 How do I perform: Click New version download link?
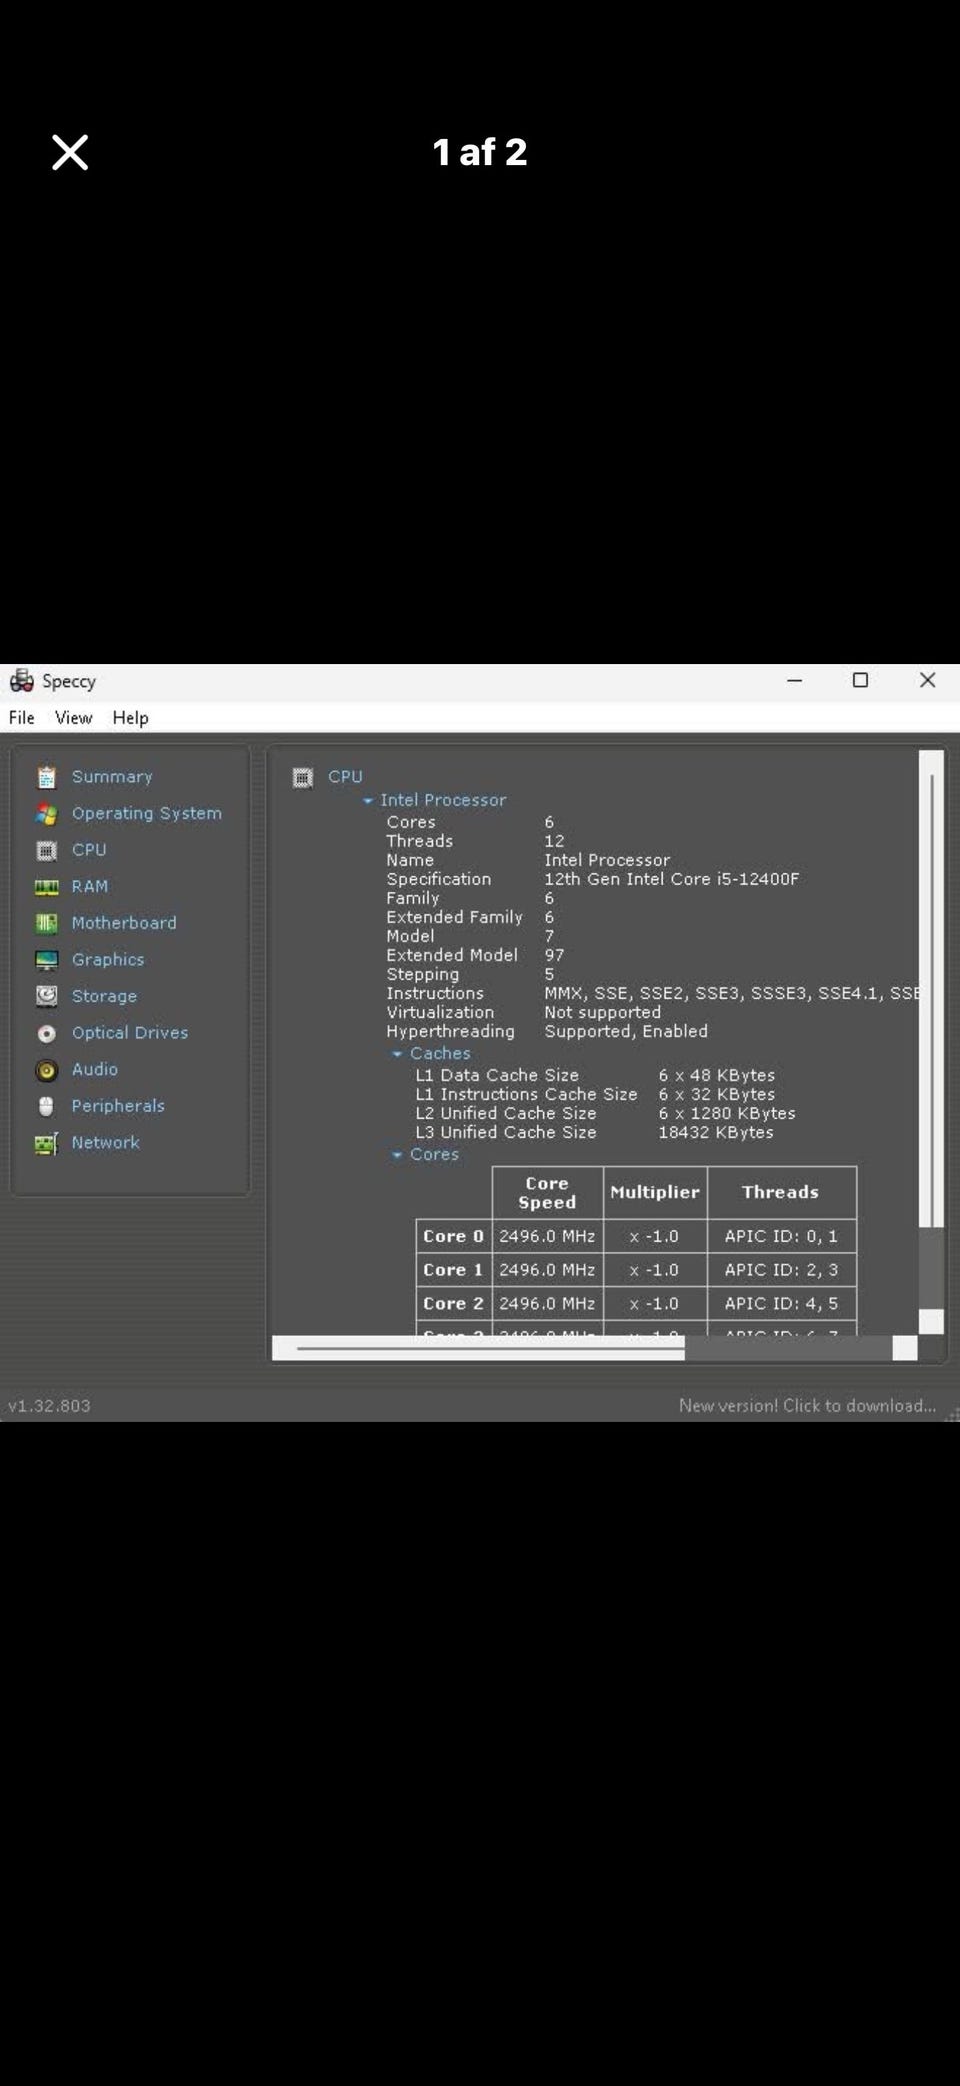point(807,1406)
